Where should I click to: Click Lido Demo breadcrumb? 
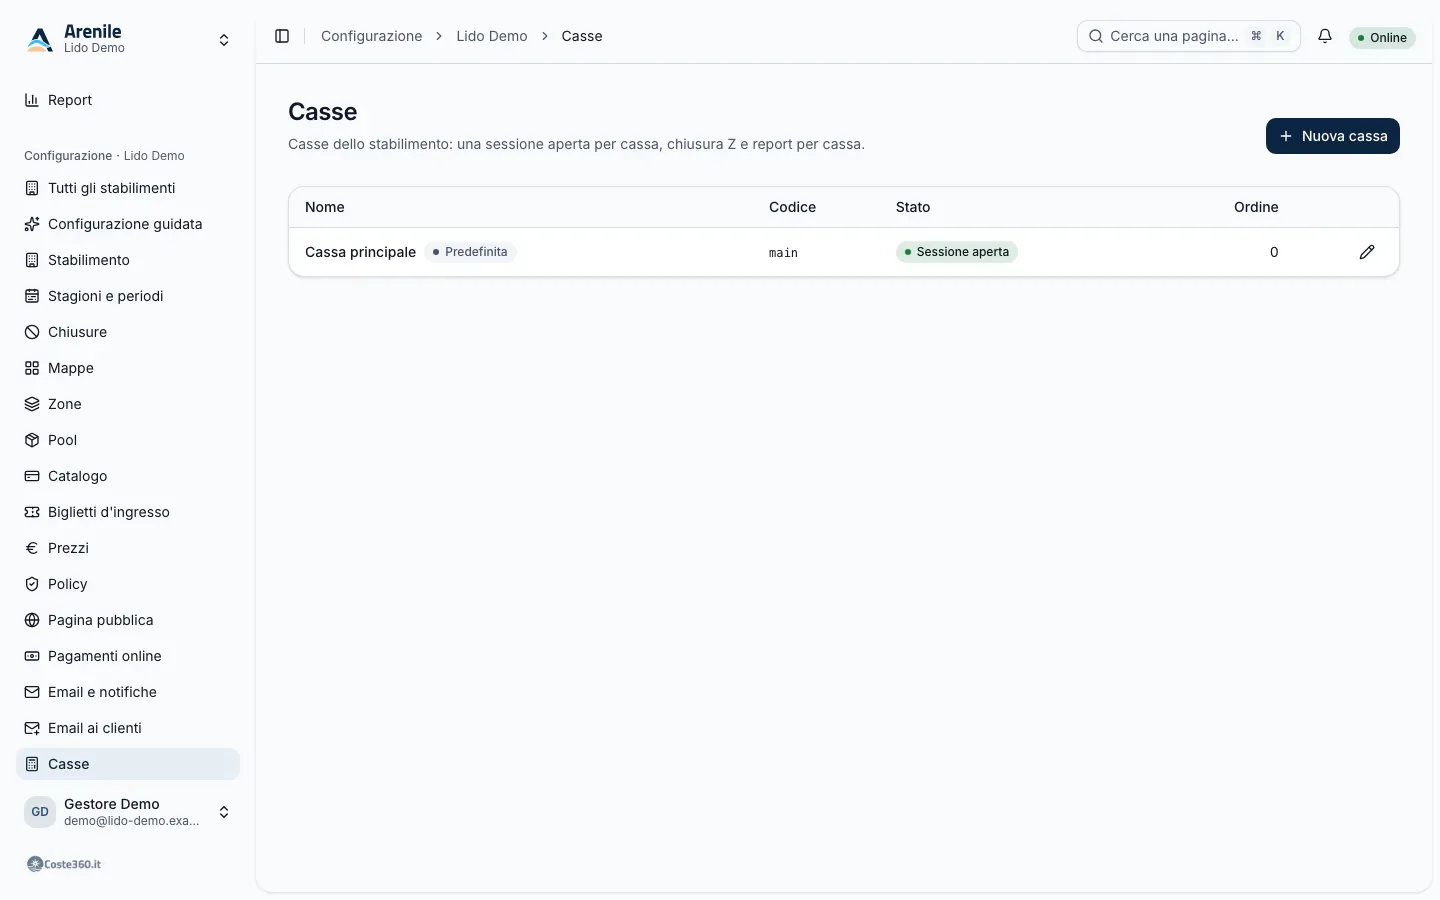tap(492, 36)
